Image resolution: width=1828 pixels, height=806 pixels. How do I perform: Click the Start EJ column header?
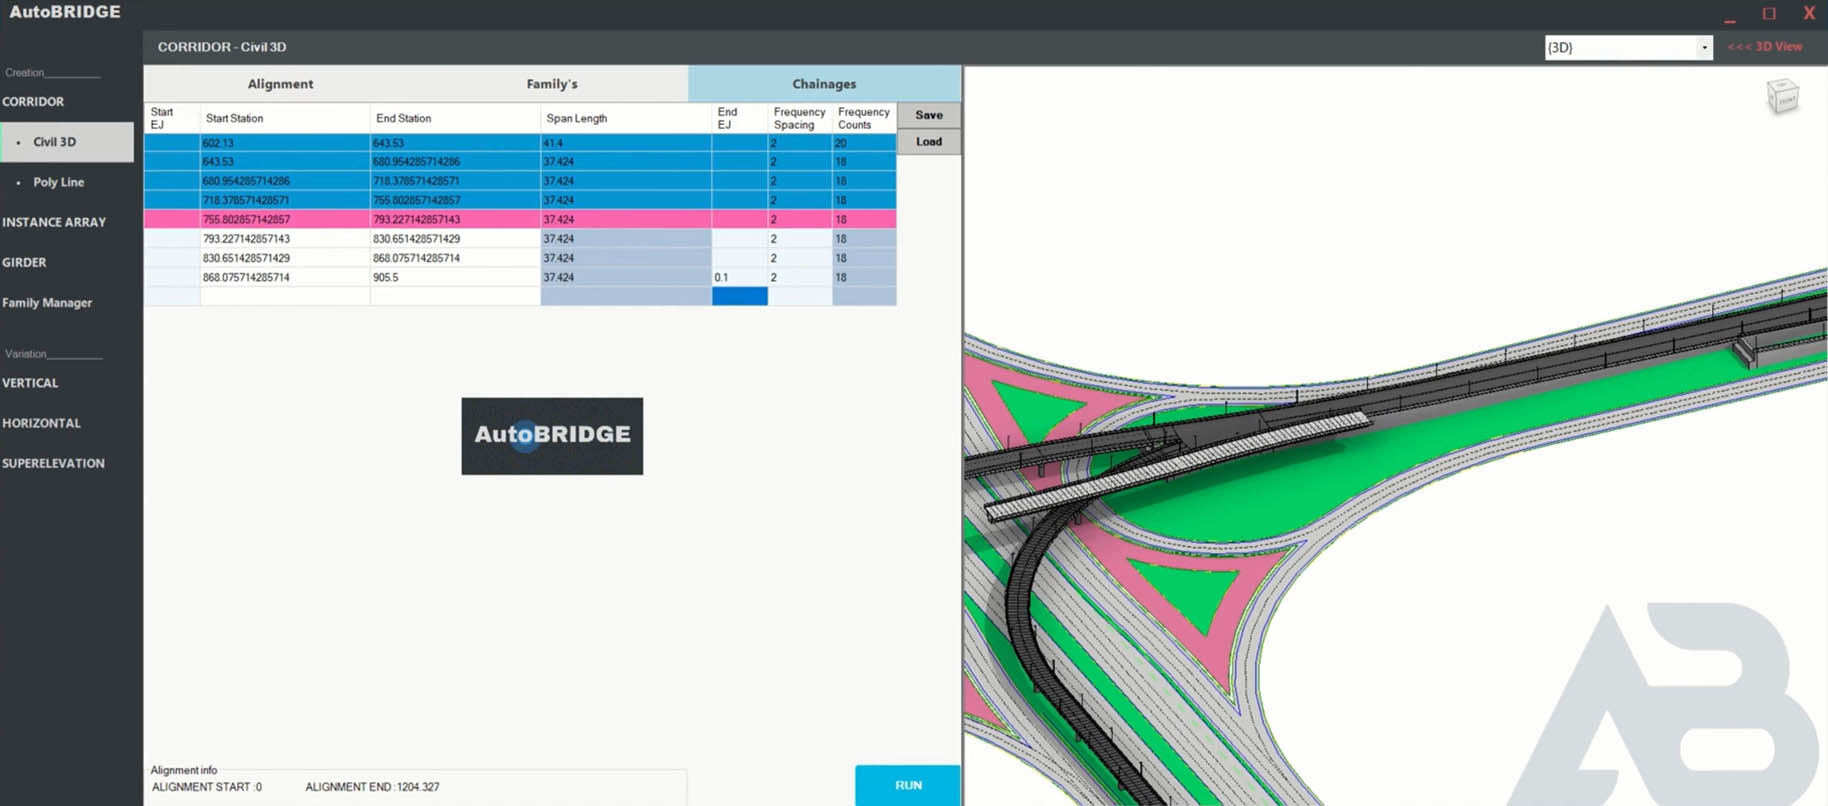pyautogui.click(x=172, y=118)
